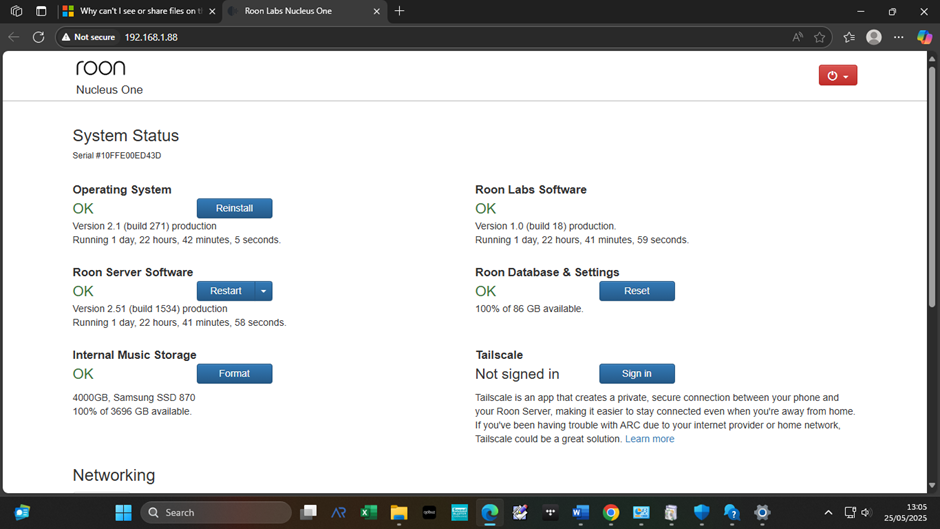Open Word from the taskbar

click(580, 513)
